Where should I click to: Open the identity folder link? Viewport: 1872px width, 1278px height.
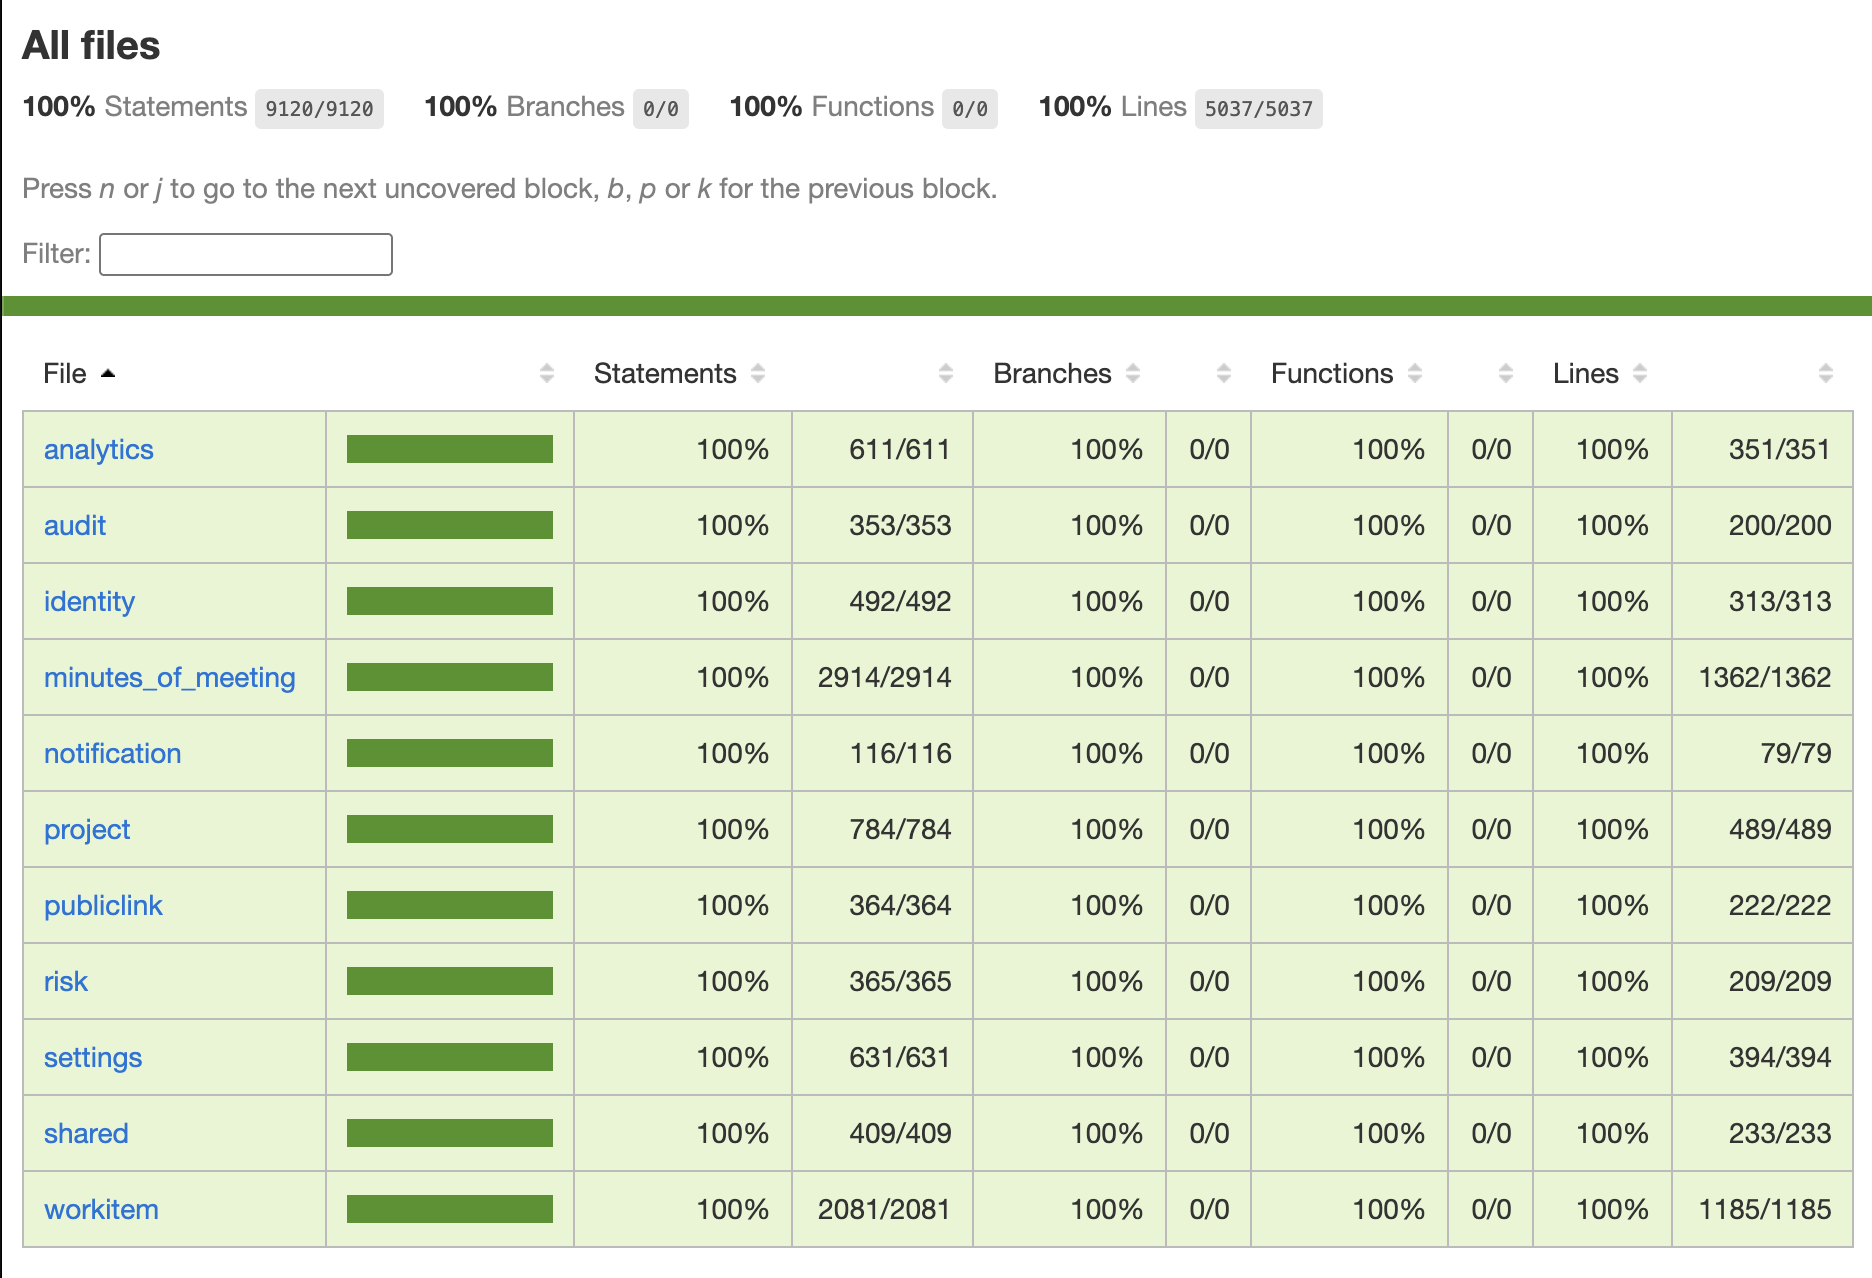(89, 602)
